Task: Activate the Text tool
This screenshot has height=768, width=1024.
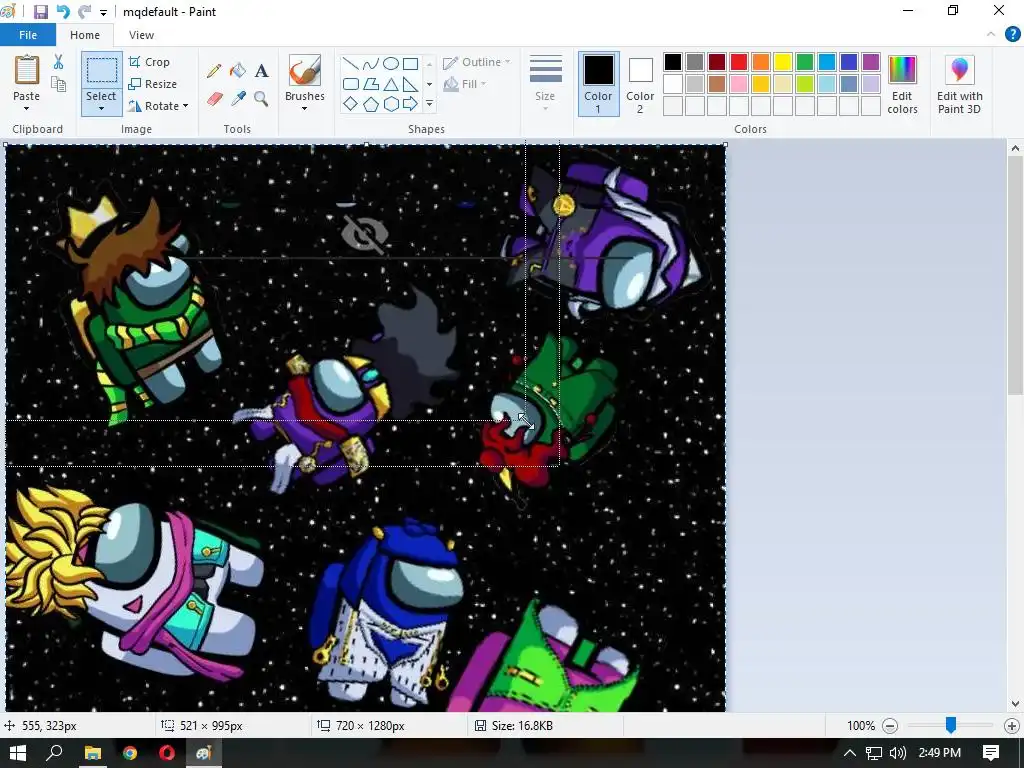Action: tap(261, 71)
